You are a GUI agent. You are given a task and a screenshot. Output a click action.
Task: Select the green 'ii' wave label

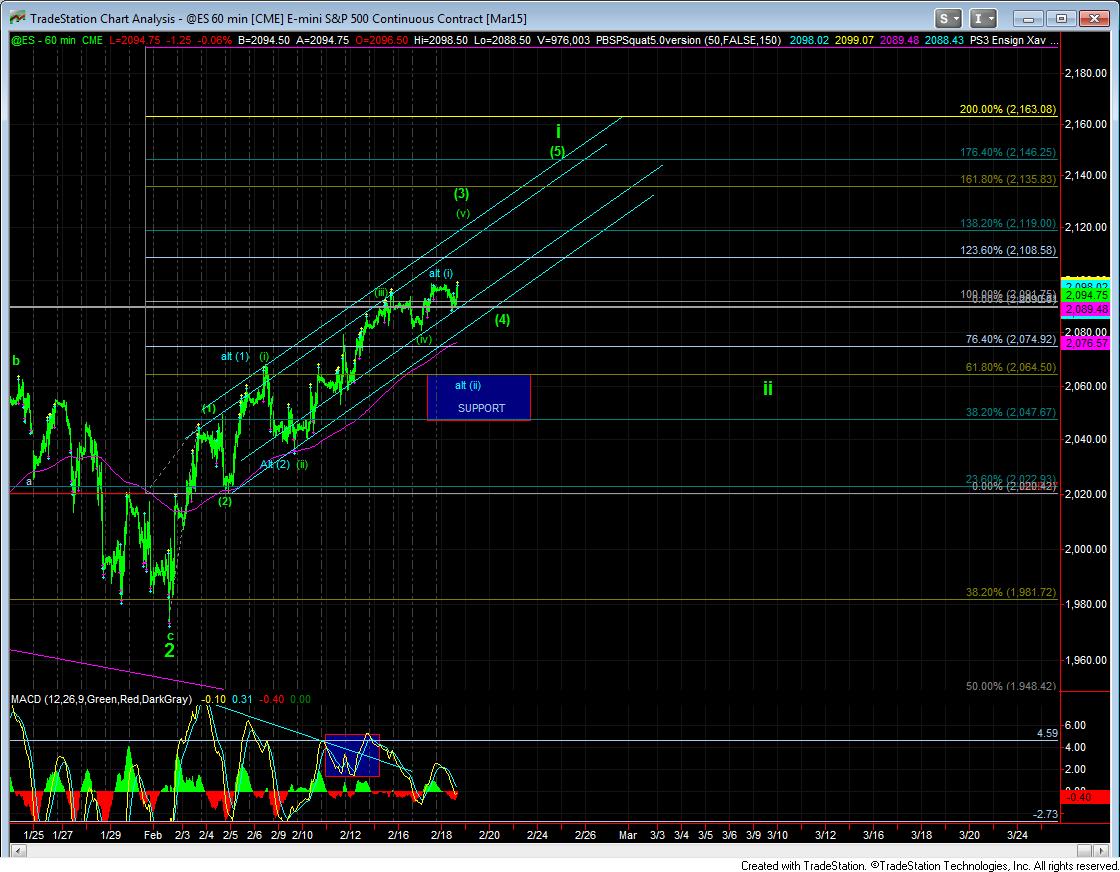[x=767, y=388]
